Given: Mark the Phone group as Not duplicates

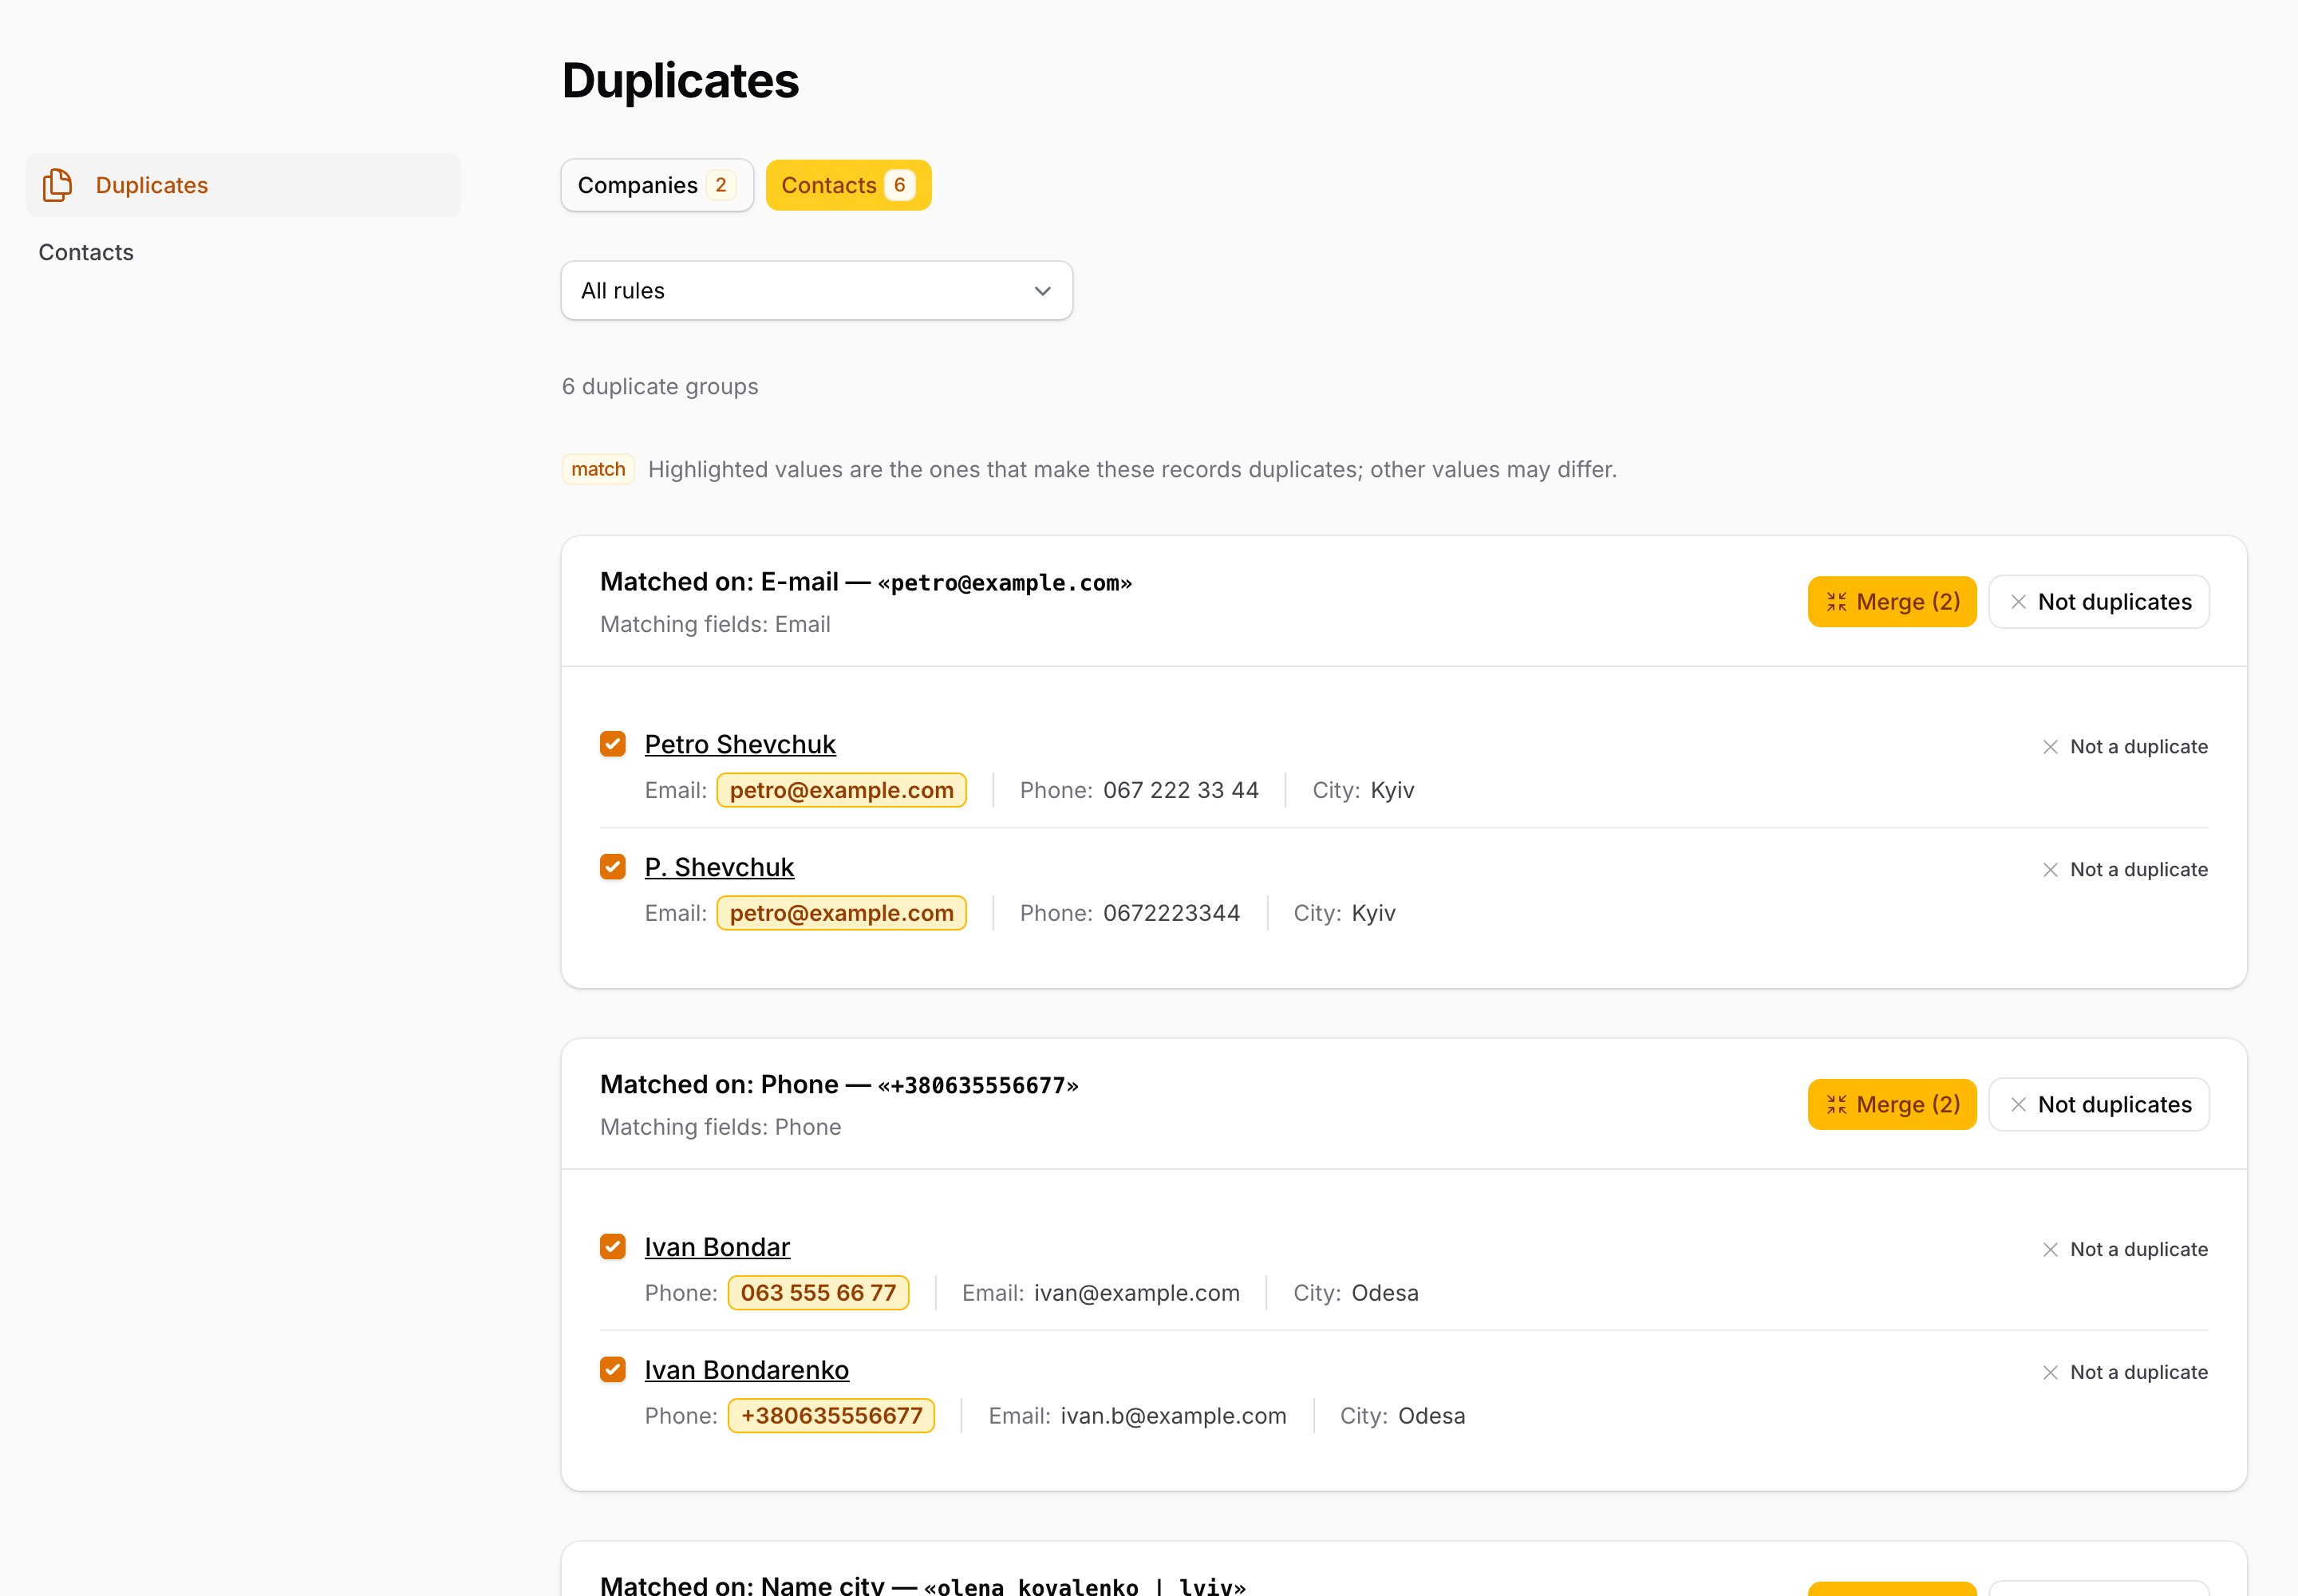Looking at the screenshot, I should (2098, 1104).
